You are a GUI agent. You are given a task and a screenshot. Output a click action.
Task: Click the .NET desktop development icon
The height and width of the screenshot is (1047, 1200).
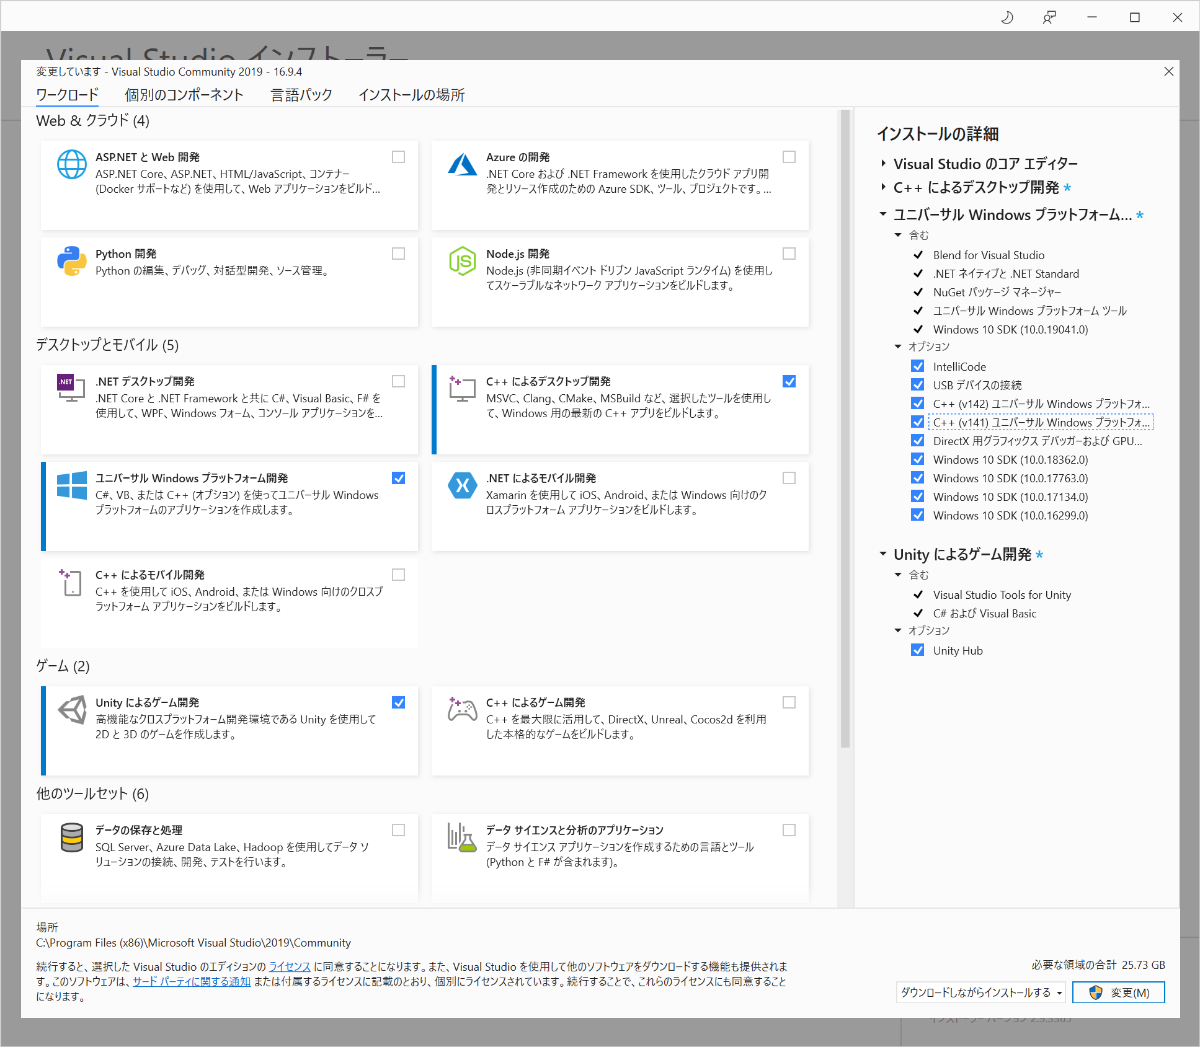pyautogui.click(x=70, y=388)
